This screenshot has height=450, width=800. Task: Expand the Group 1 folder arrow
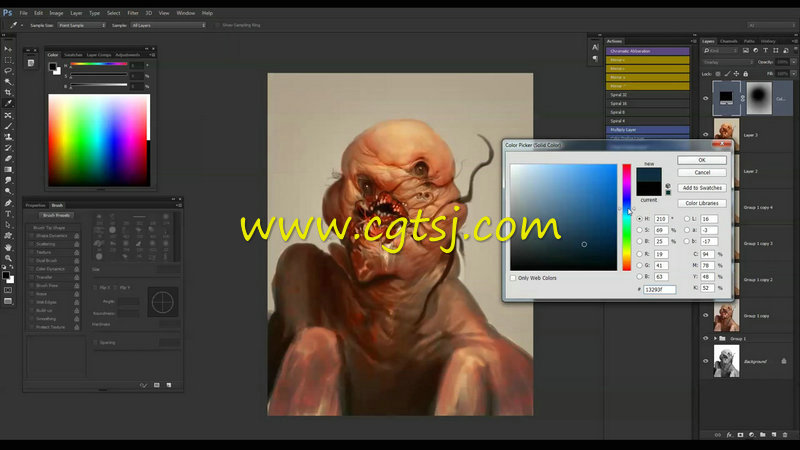coord(715,338)
